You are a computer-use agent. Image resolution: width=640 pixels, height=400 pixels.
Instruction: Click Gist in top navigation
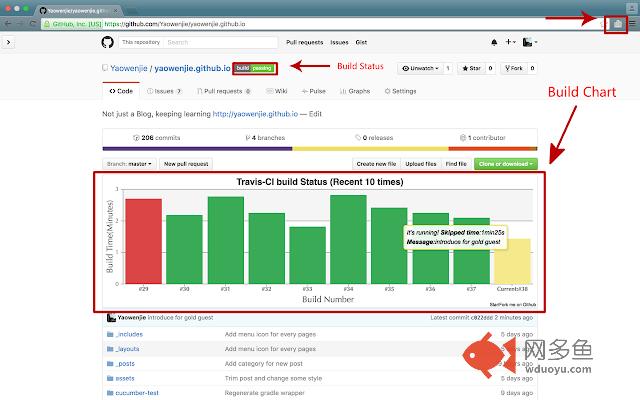tap(361, 42)
